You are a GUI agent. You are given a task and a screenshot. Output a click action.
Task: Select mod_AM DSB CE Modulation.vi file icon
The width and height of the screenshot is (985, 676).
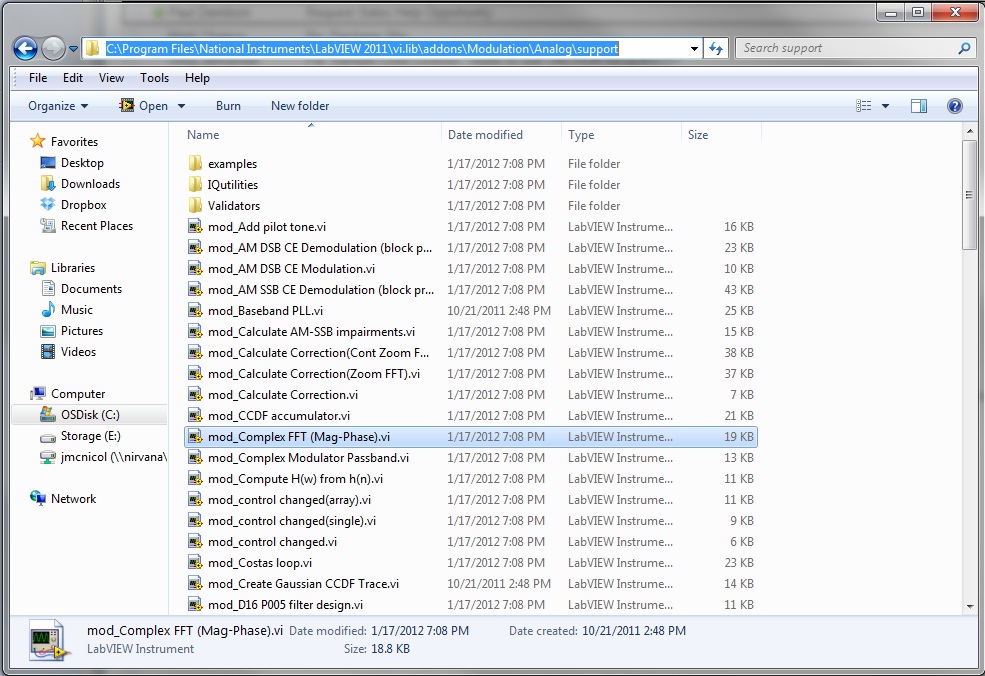195,268
